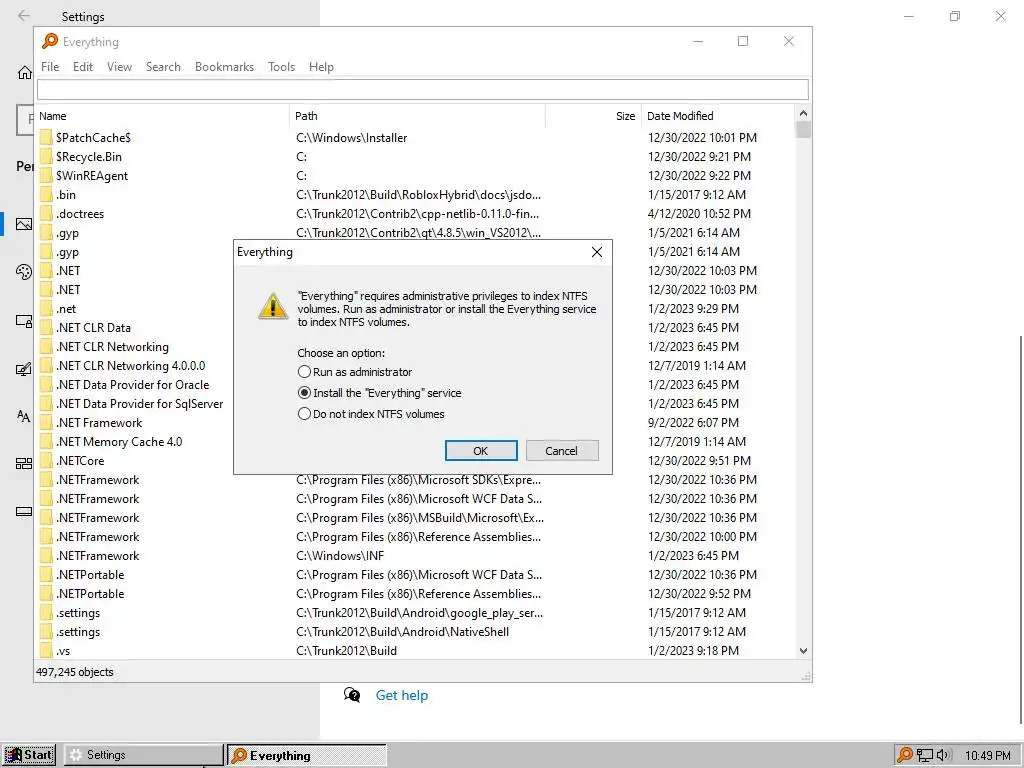Image resolution: width=1024 pixels, height=768 pixels.
Task: Click the Home icon in Settings sidebar
Action: [25, 72]
